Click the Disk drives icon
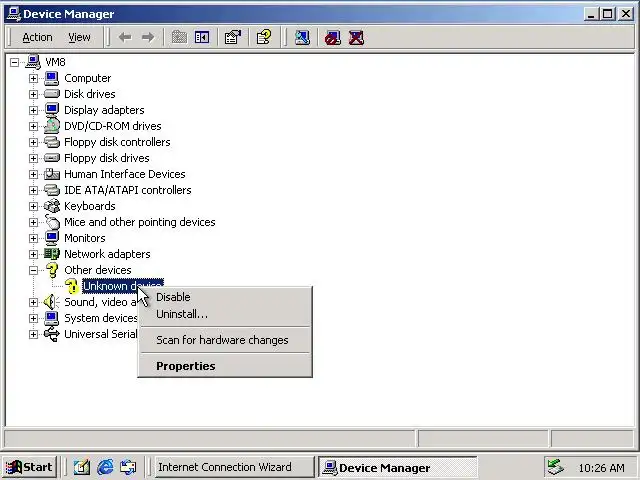 tap(52, 94)
